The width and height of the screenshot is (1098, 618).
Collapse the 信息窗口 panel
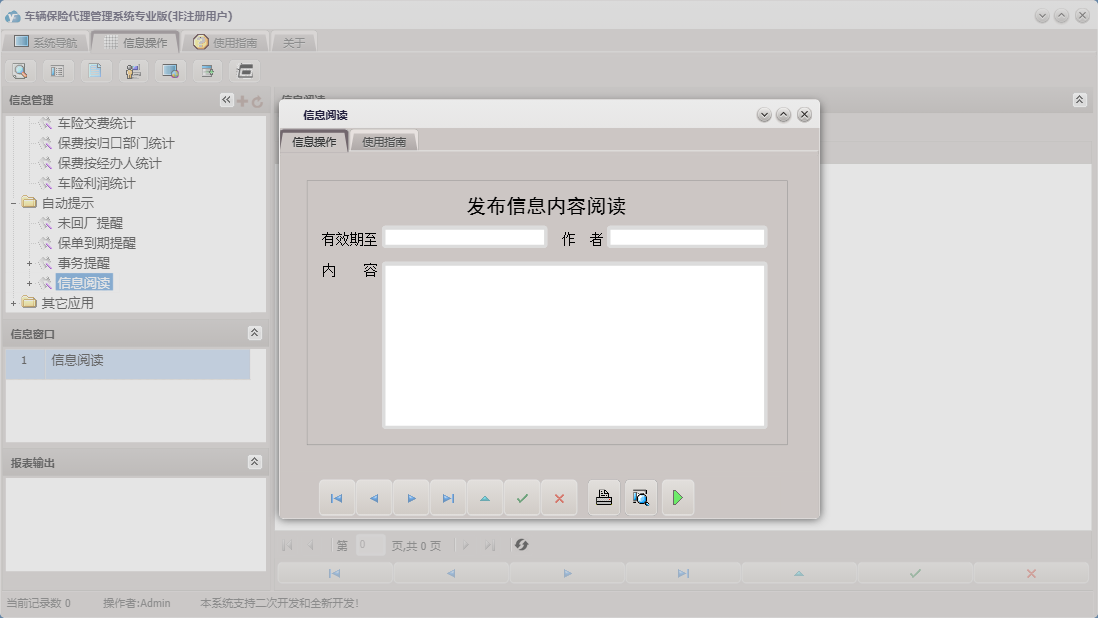(254, 333)
